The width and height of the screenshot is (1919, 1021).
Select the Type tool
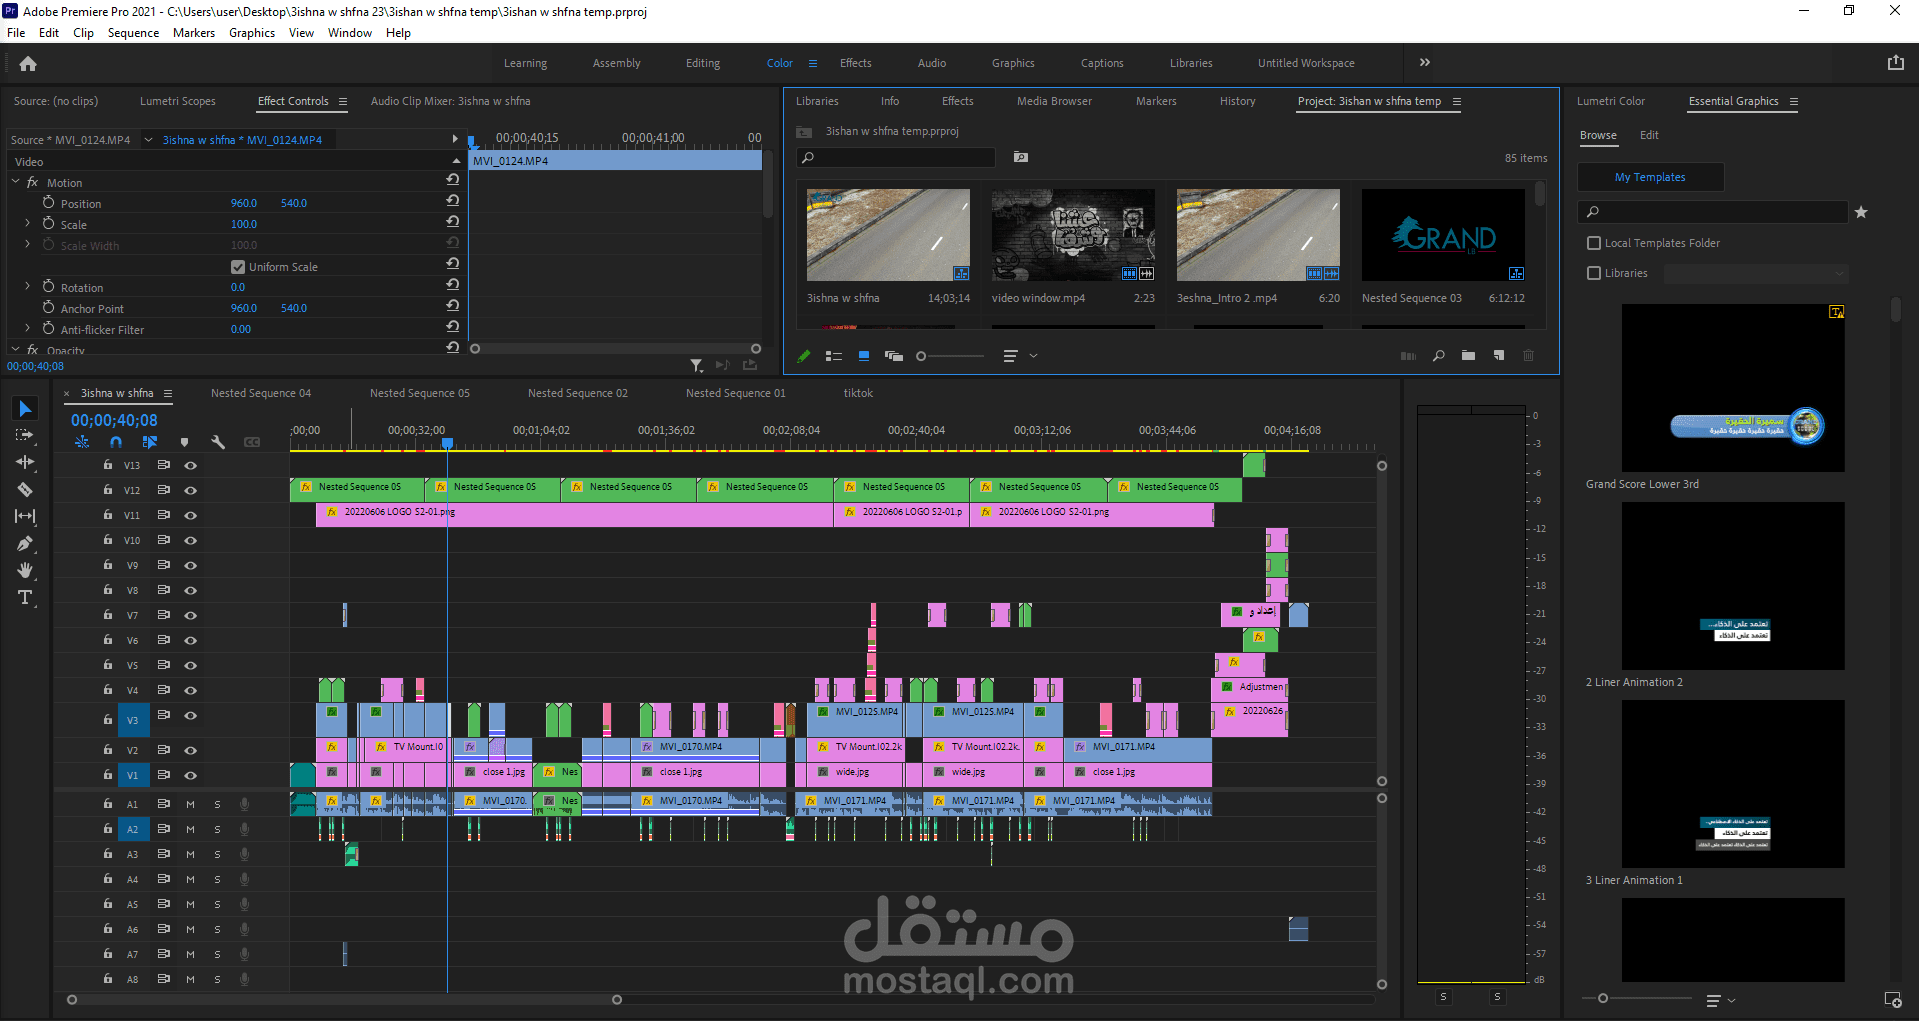25,597
